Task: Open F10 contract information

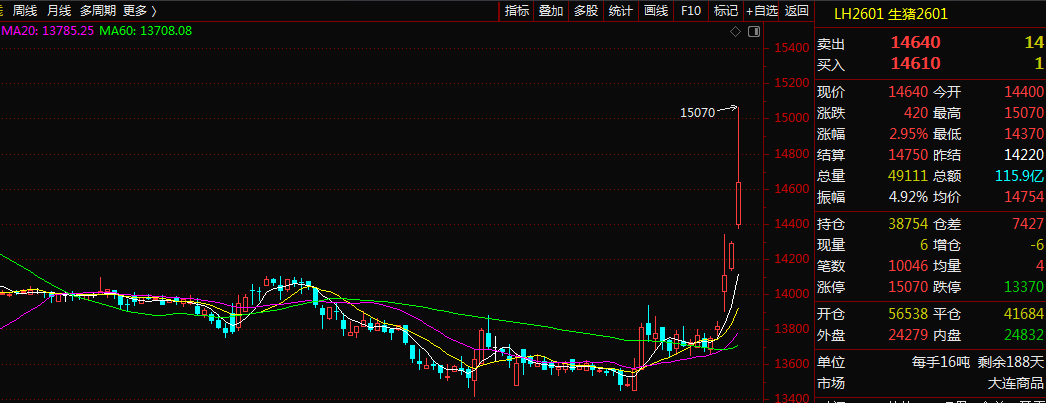Action: [x=691, y=11]
